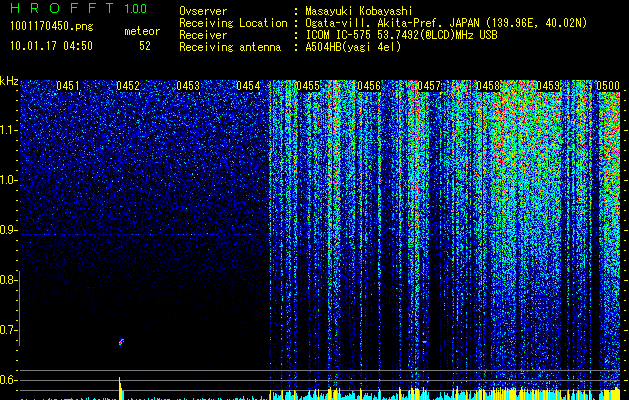Click the 0458 time marker

coord(489,85)
